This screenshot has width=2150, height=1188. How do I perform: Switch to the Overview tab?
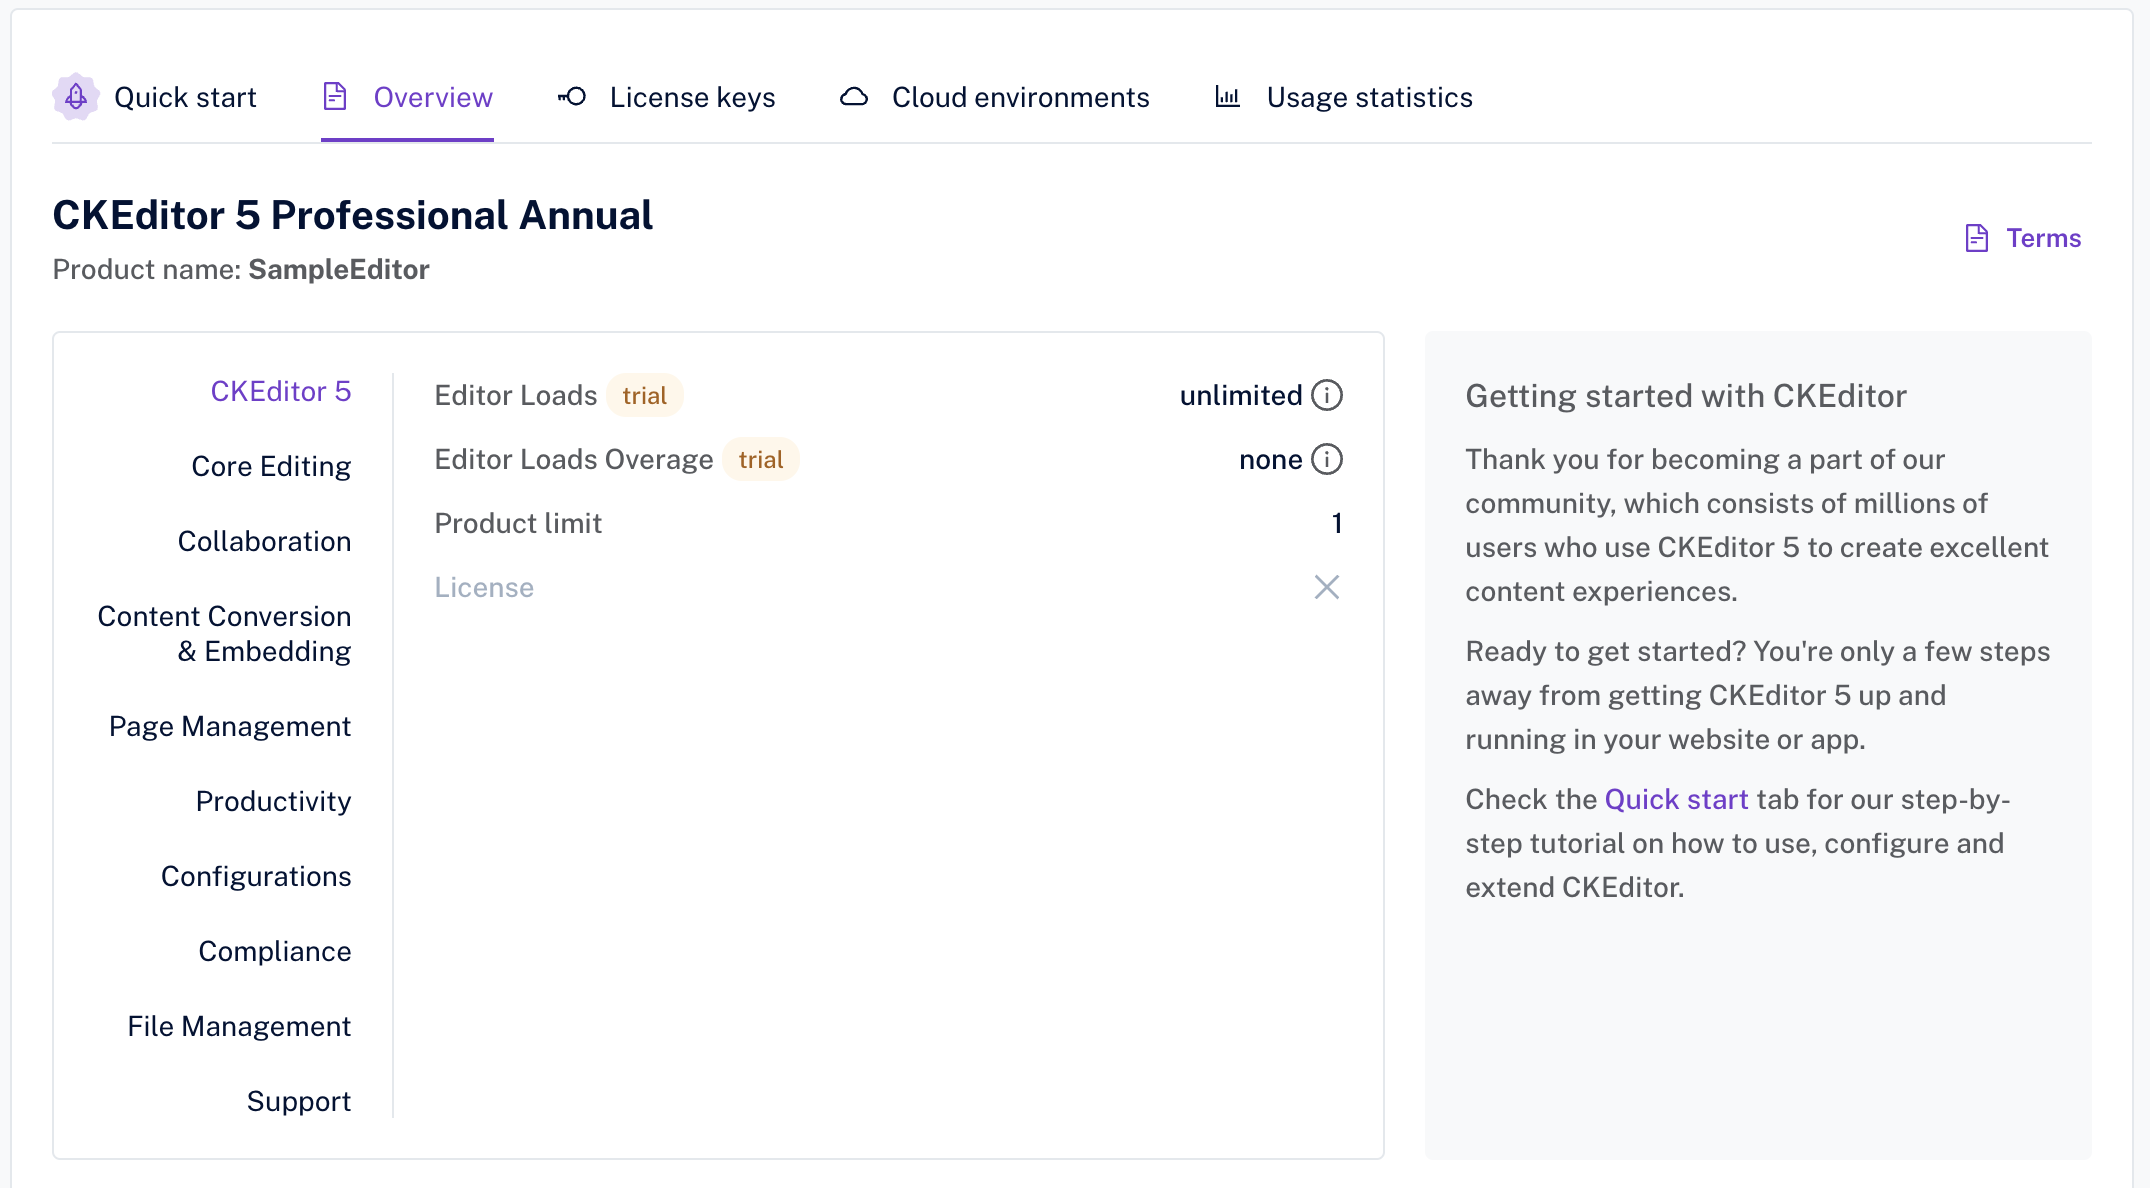click(x=407, y=97)
